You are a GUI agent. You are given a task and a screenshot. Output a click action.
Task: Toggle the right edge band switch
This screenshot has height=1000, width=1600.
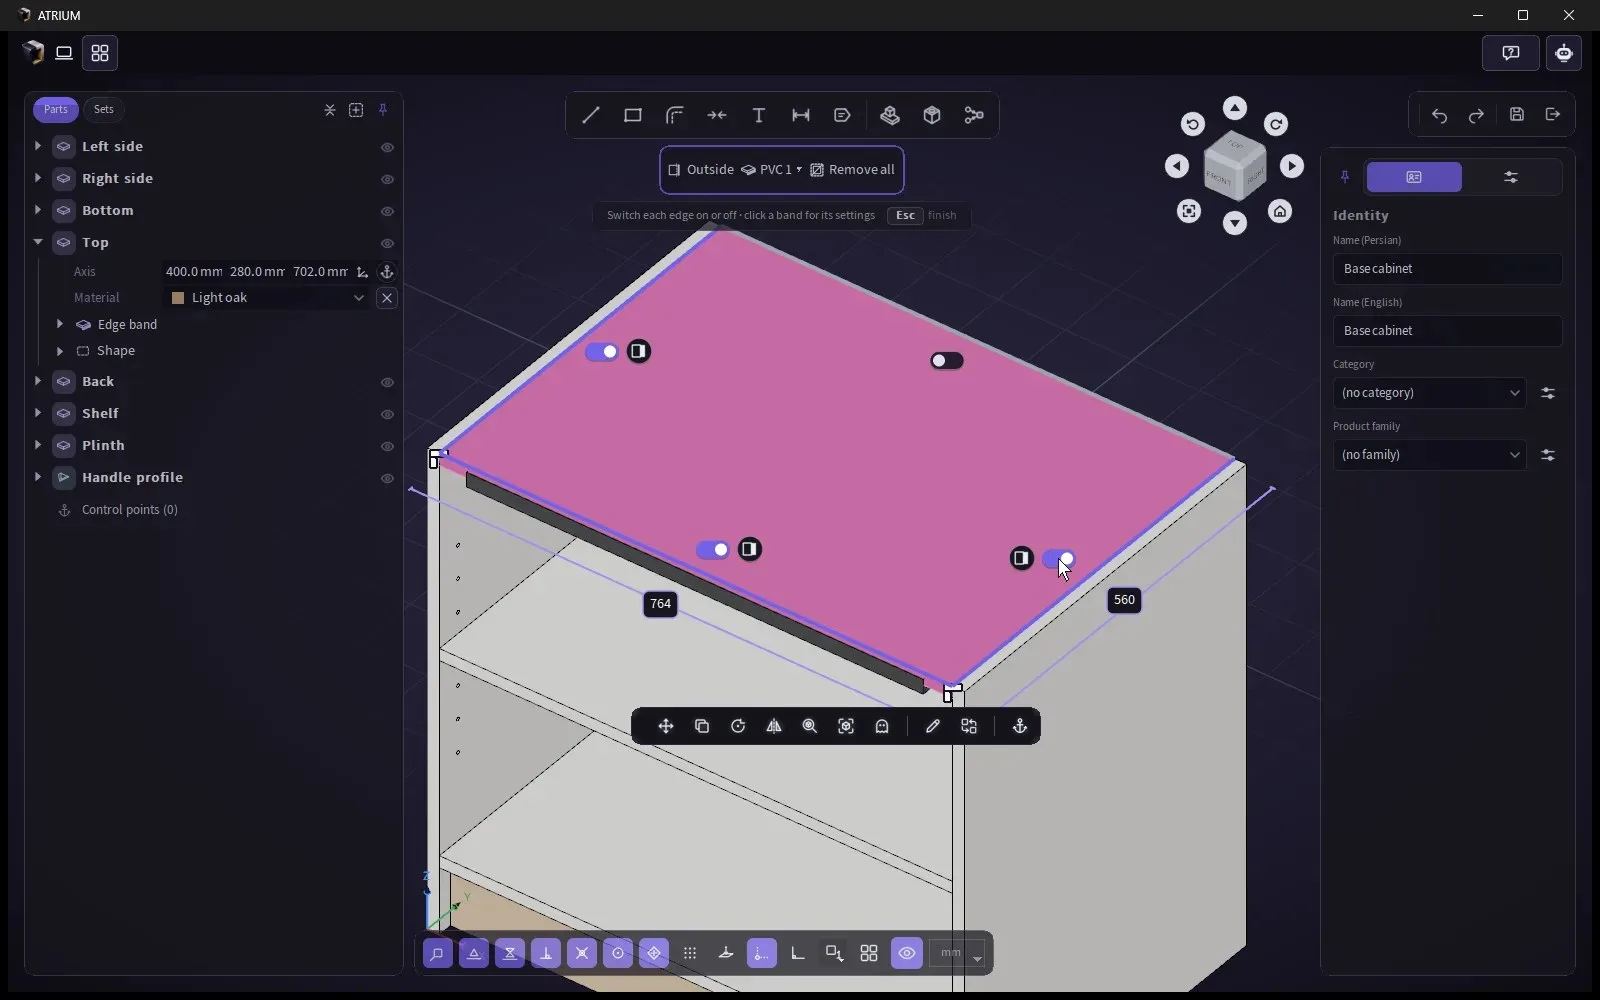point(1059,558)
